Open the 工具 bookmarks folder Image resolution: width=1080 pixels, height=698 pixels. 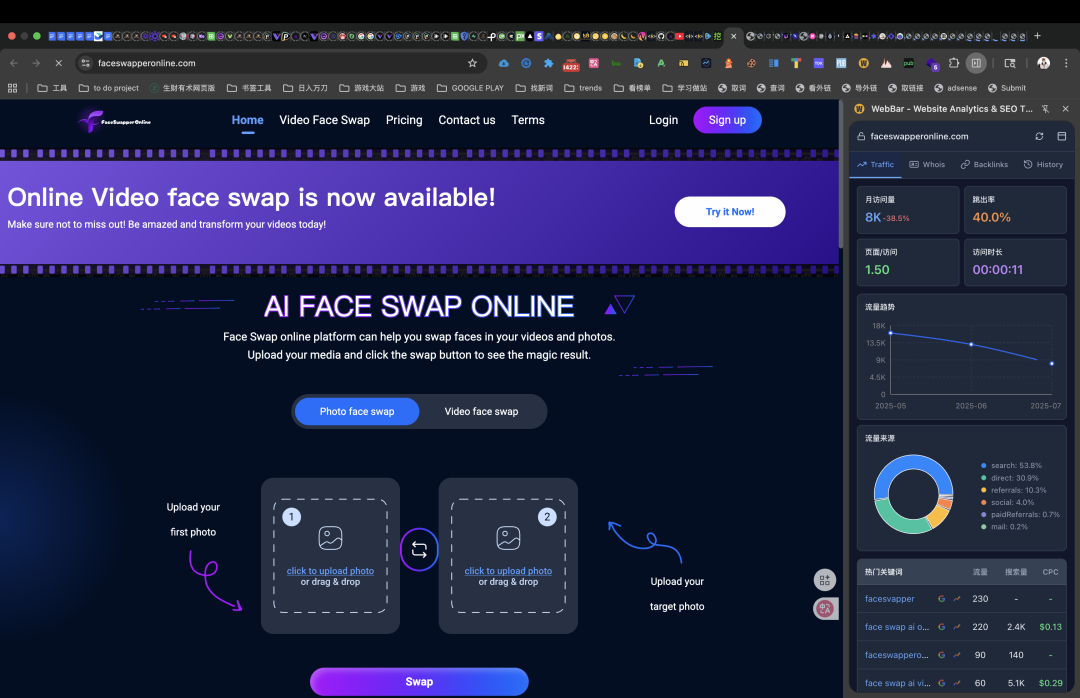click(52, 88)
